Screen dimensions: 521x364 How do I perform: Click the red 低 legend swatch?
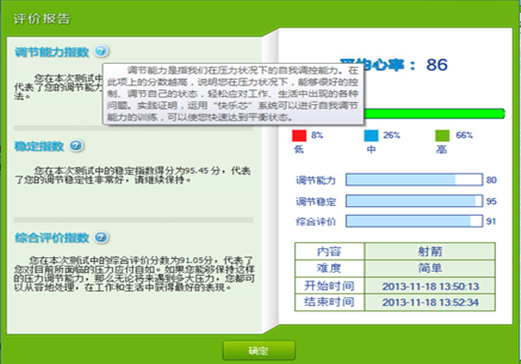tap(299, 136)
